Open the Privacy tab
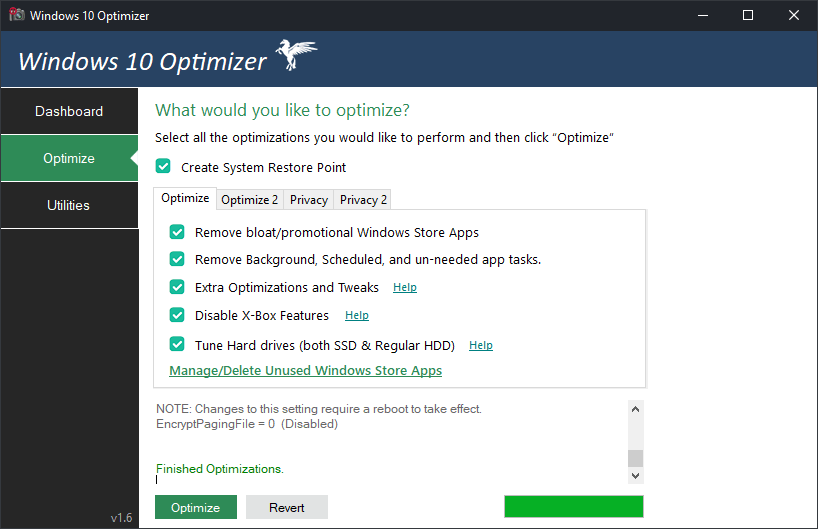The image size is (821, 529). pos(309,200)
